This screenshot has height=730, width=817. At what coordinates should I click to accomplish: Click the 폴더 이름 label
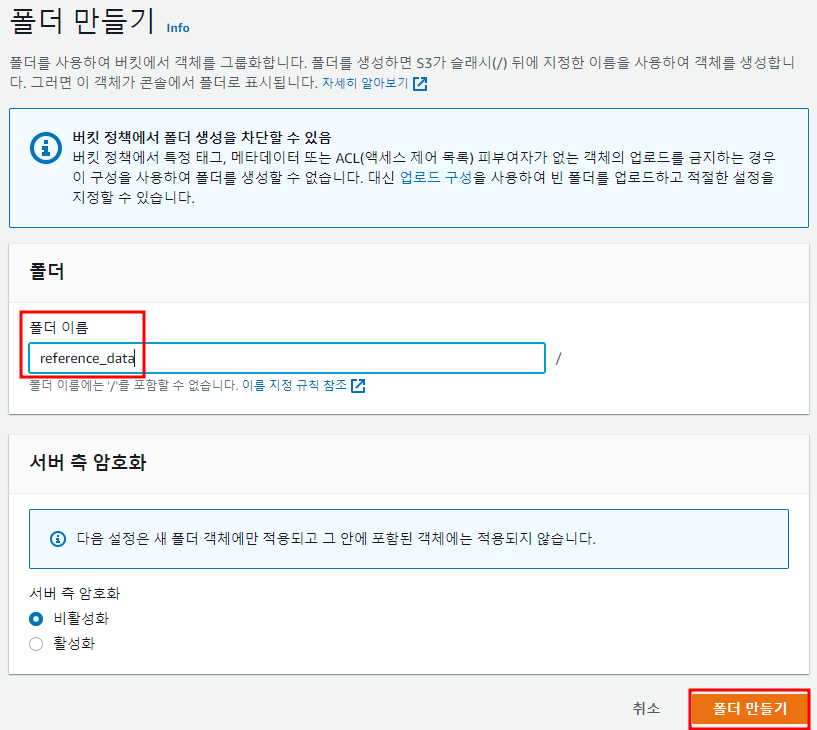(59, 327)
